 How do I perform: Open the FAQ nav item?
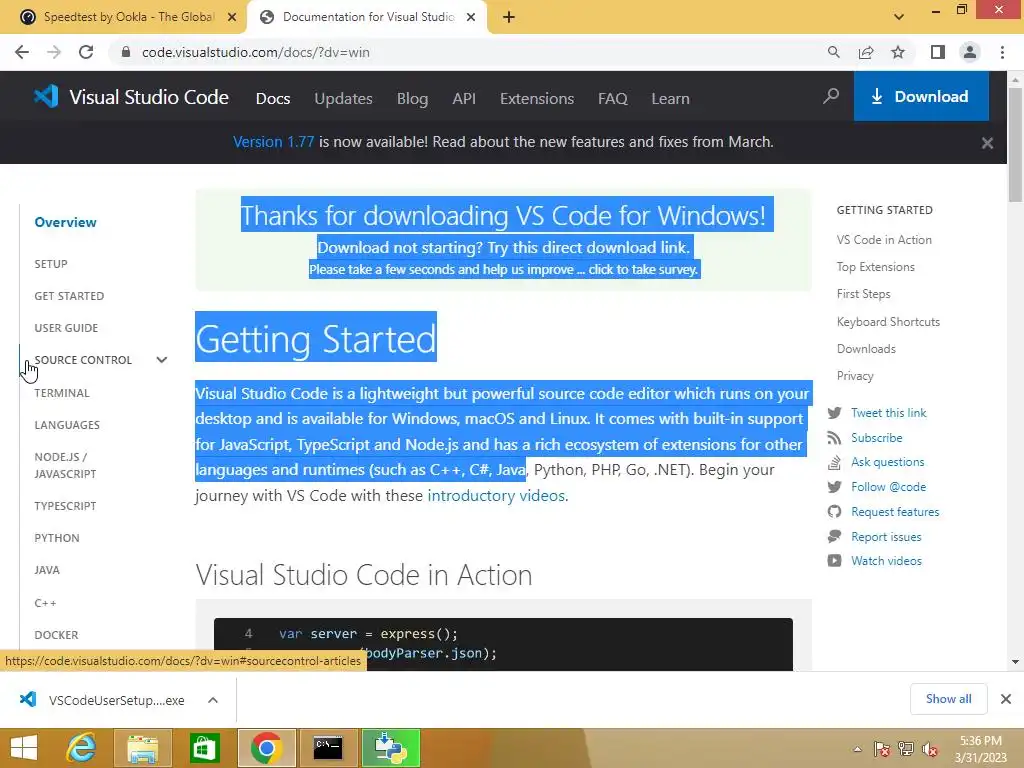[x=613, y=99]
